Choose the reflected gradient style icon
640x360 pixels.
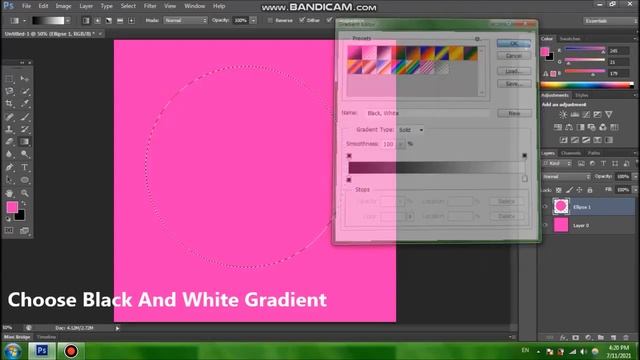(120, 20)
